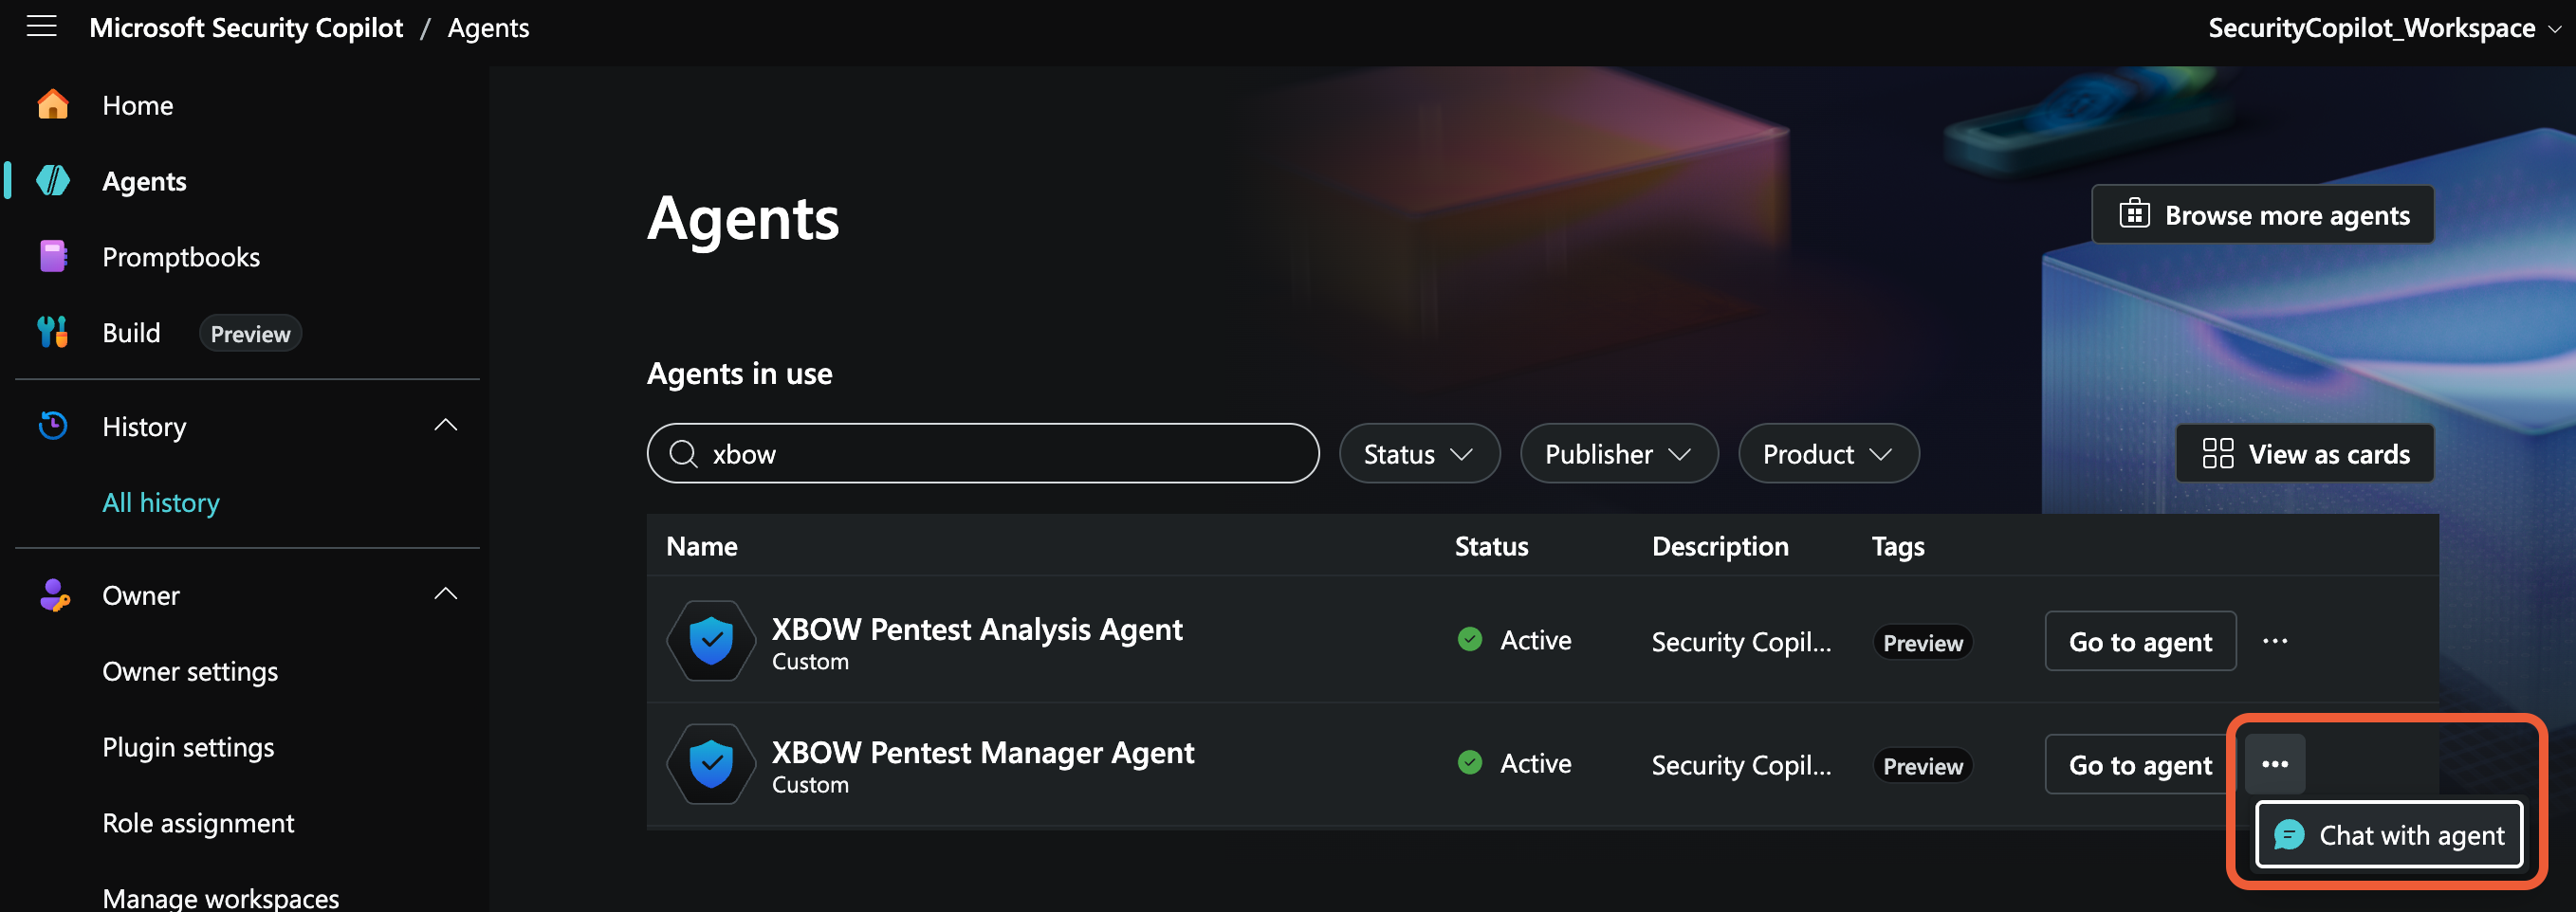The image size is (2576, 912).
Task: Click inside the xbow search field
Action: click(980, 453)
